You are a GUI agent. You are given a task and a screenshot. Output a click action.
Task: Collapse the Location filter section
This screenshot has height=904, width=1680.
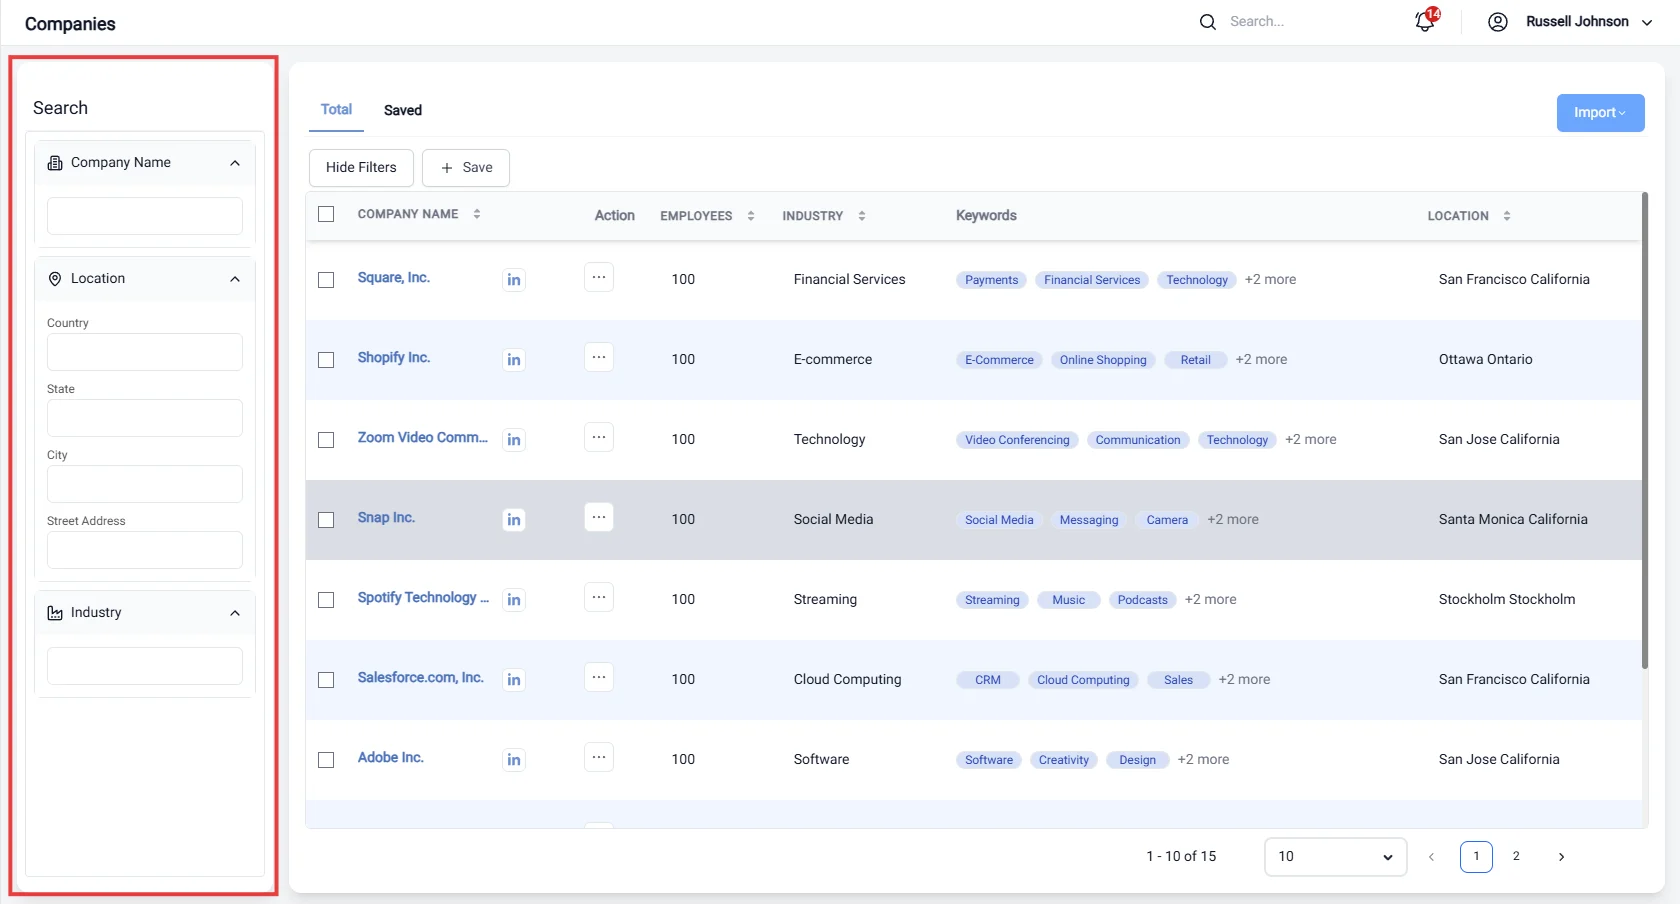(235, 279)
